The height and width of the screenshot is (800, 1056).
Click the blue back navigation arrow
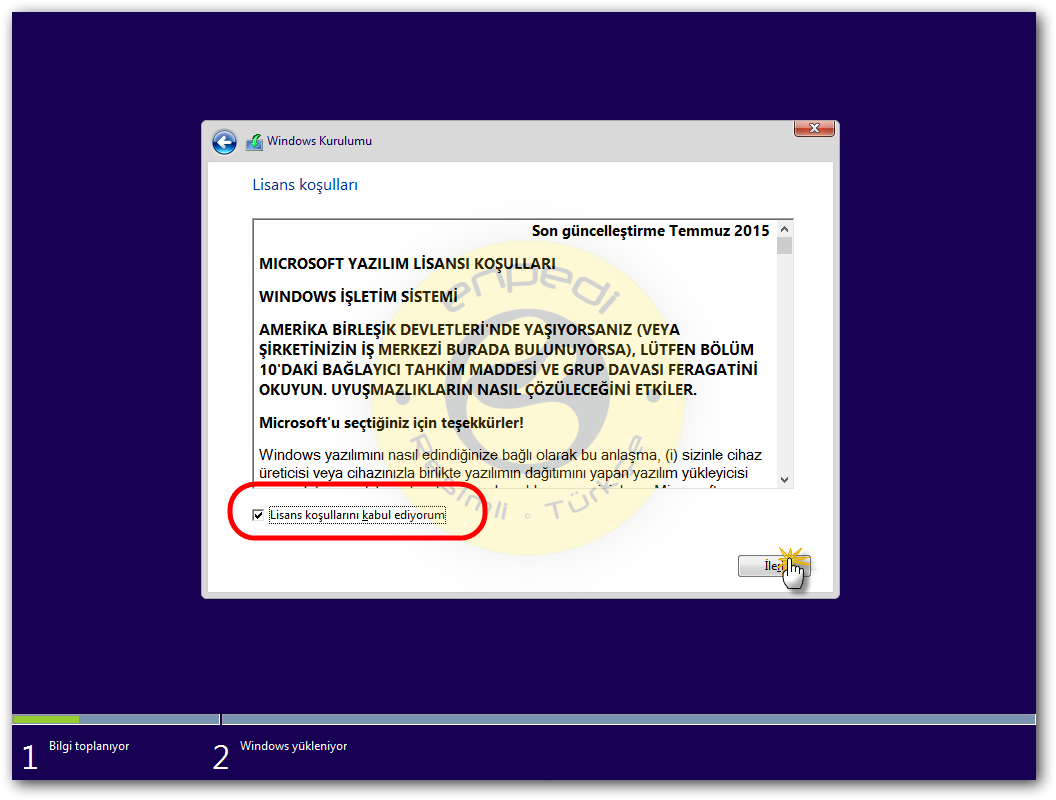[x=224, y=141]
